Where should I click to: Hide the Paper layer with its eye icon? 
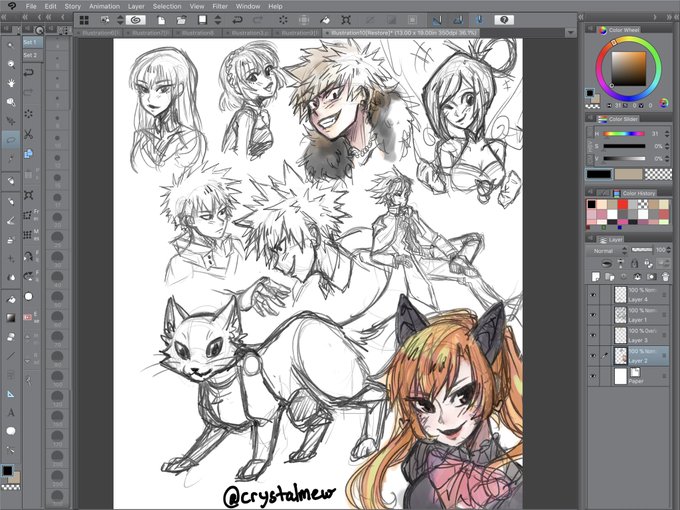[x=592, y=376]
